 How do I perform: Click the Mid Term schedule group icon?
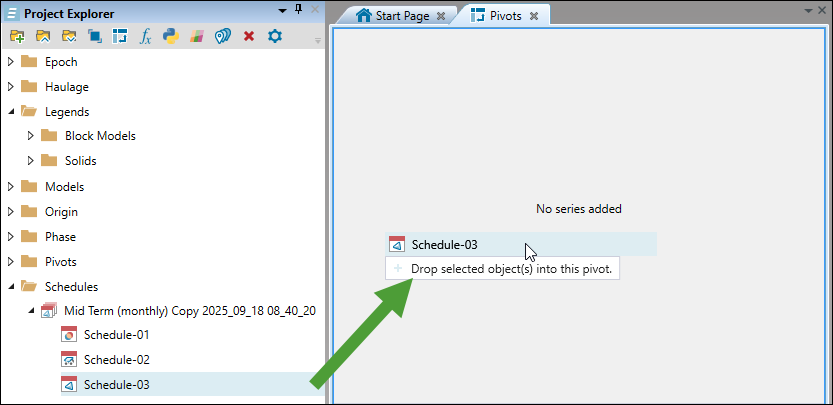pyautogui.click(x=49, y=310)
